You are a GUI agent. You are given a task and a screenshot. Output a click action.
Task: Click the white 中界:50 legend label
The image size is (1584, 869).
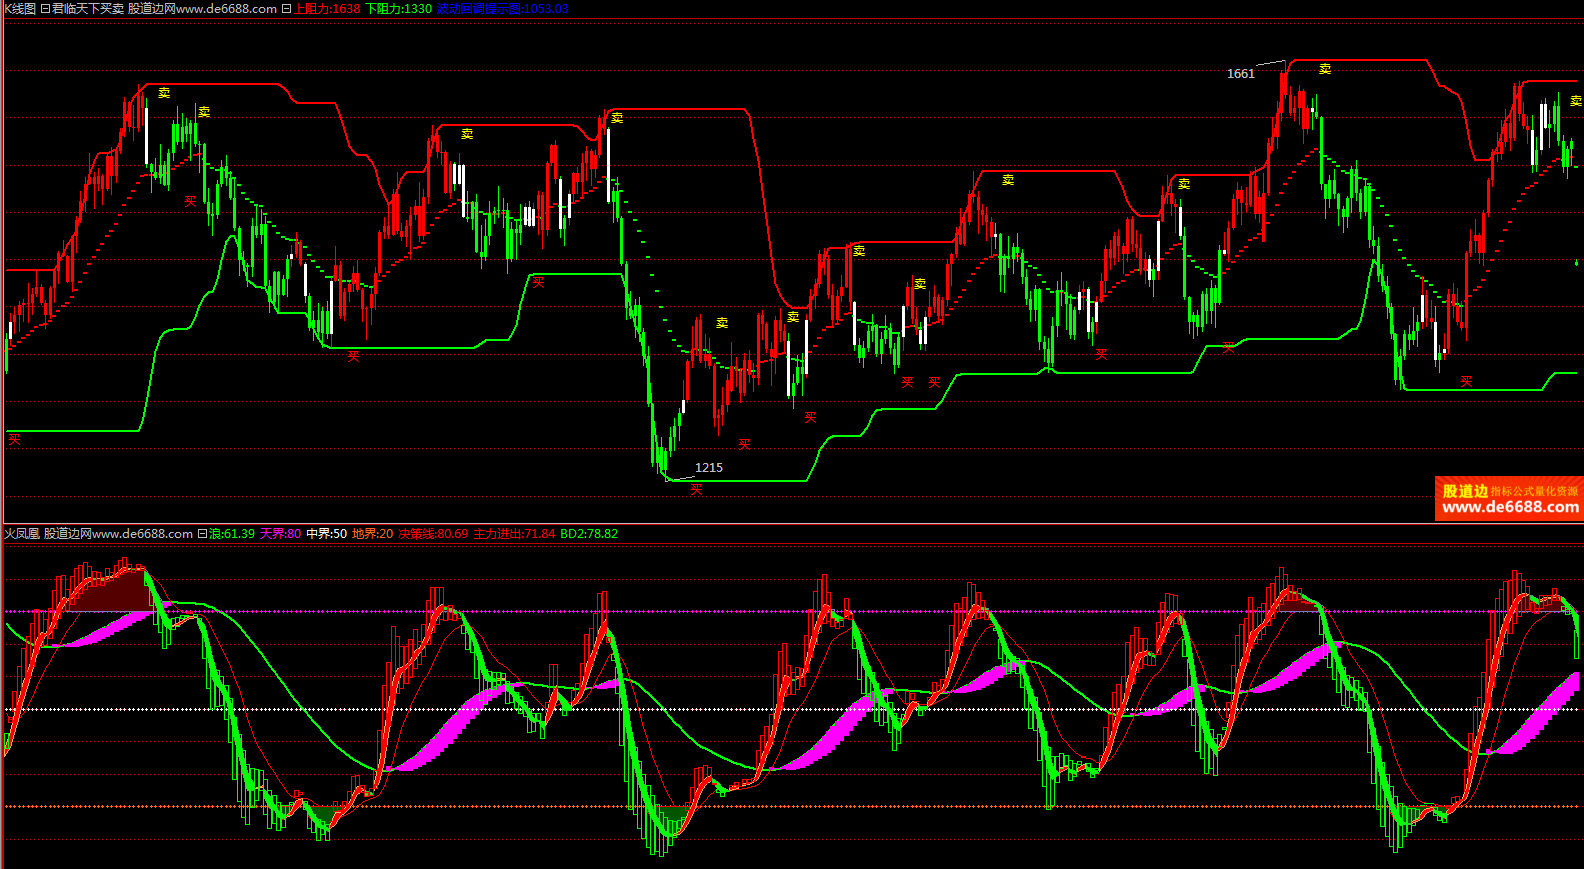327,534
